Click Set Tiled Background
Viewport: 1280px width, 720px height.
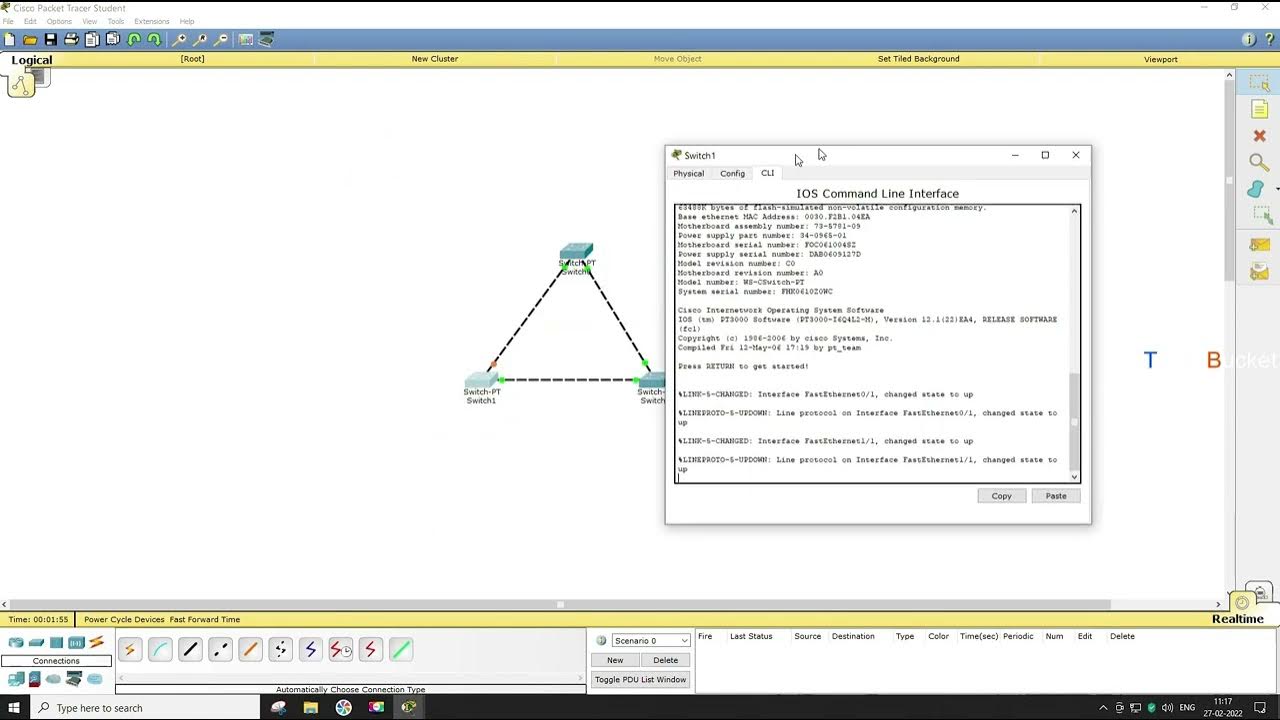tap(918, 59)
